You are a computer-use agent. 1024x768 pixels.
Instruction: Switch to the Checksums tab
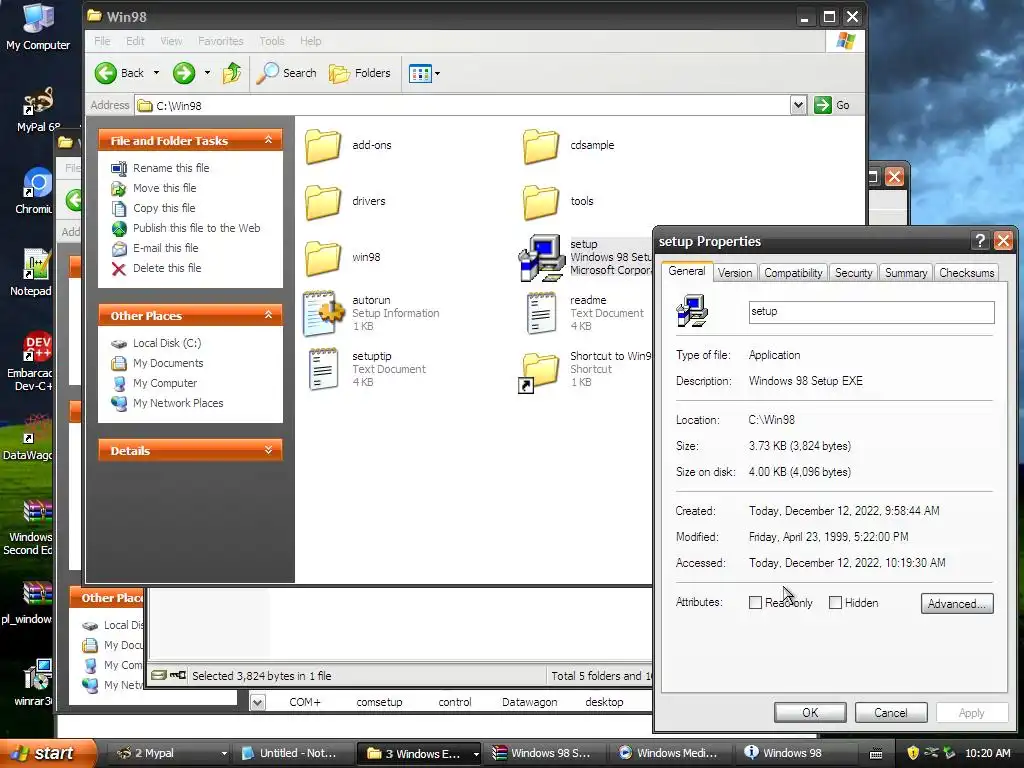(x=967, y=273)
